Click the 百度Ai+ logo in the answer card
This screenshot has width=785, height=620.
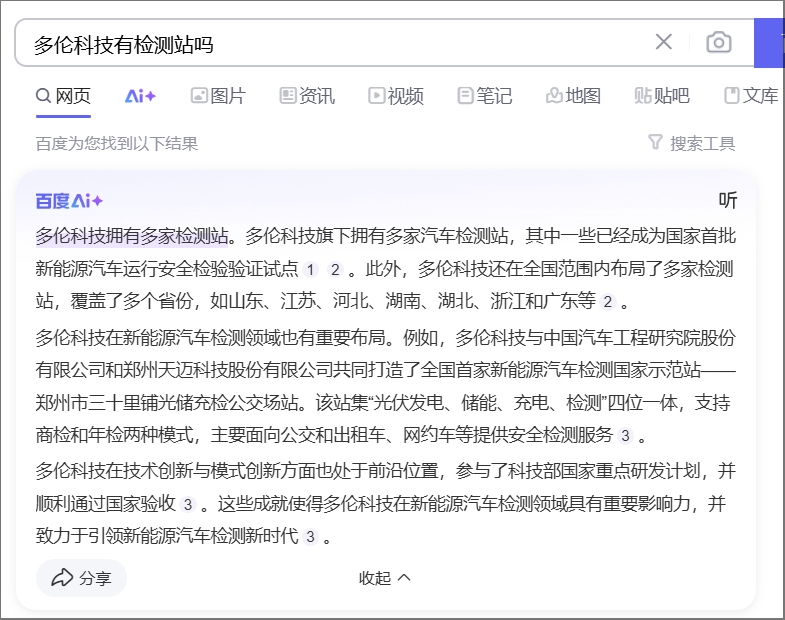tap(69, 201)
